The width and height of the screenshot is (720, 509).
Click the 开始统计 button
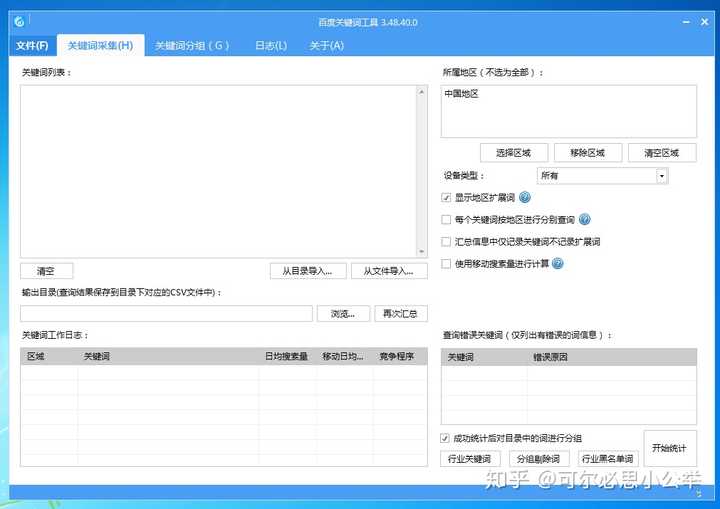pyautogui.click(x=670, y=448)
